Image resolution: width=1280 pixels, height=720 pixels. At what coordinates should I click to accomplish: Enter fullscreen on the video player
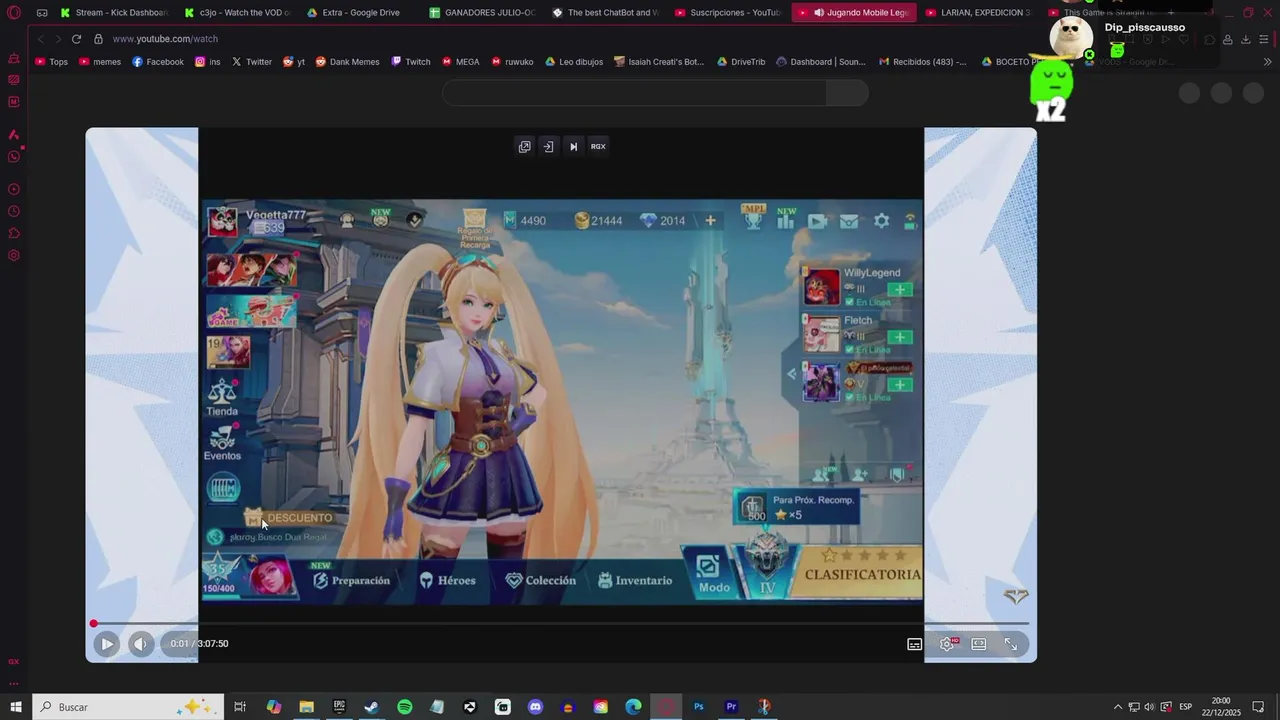(1011, 644)
